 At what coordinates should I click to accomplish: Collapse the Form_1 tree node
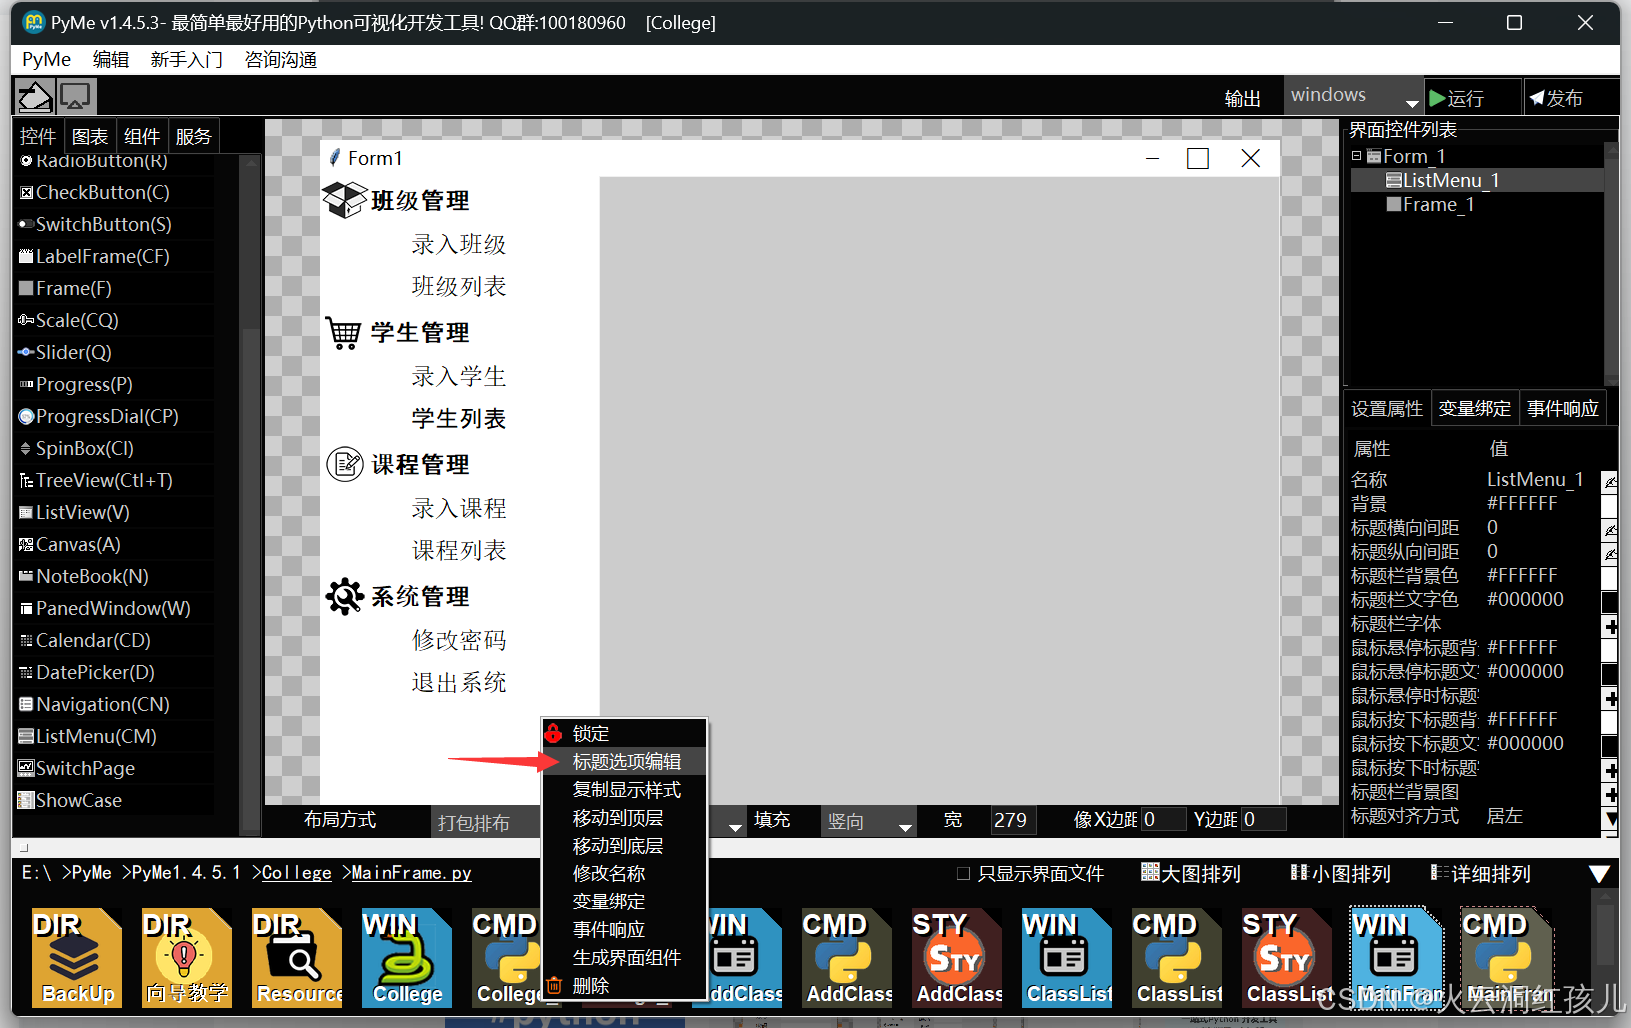pyautogui.click(x=1356, y=156)
